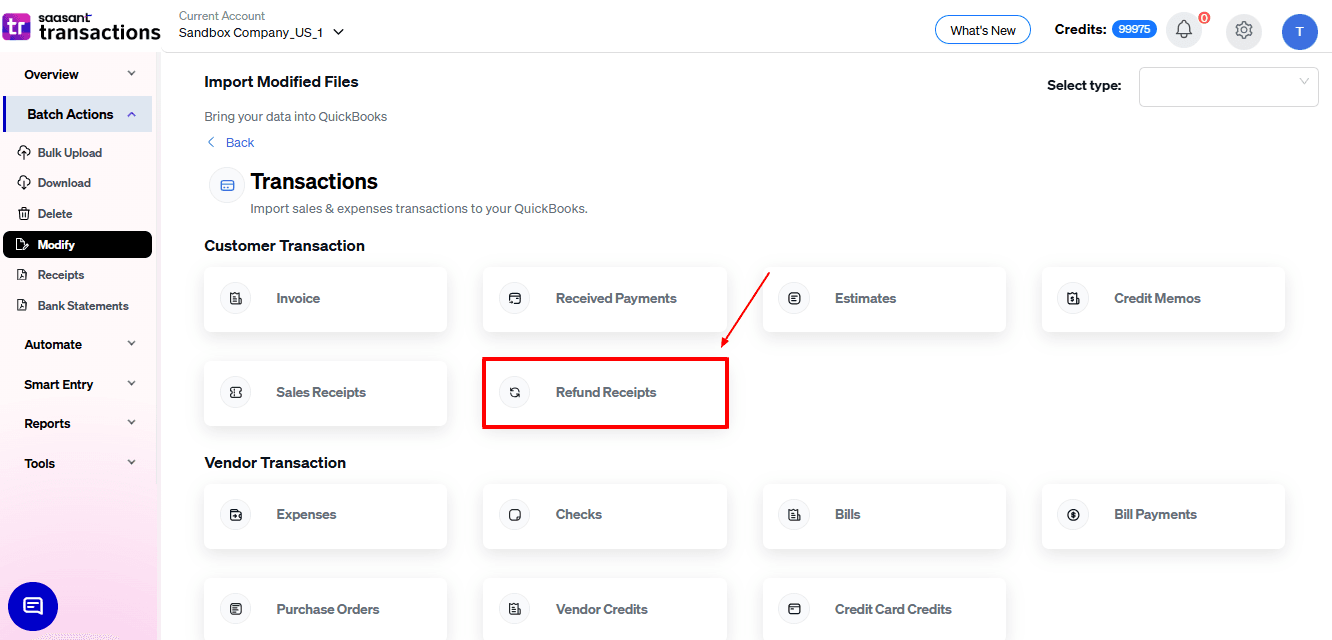Open the Select type dropdown
Image resolution: width=1332 pixels, height=640 pixels.
1228,86
